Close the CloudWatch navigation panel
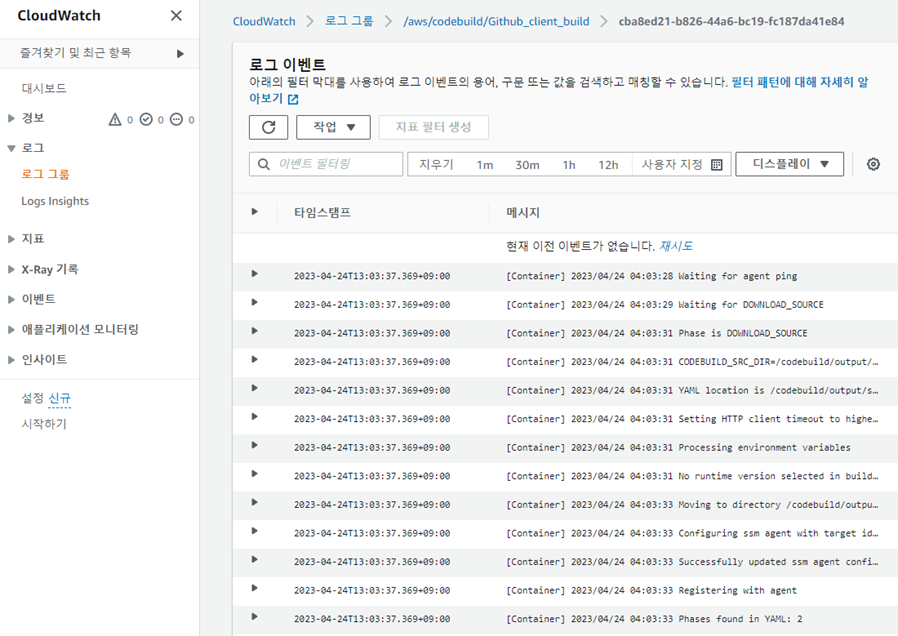This screenshot has height=636, width=898. pyautogui.click(x=176, y=15)
